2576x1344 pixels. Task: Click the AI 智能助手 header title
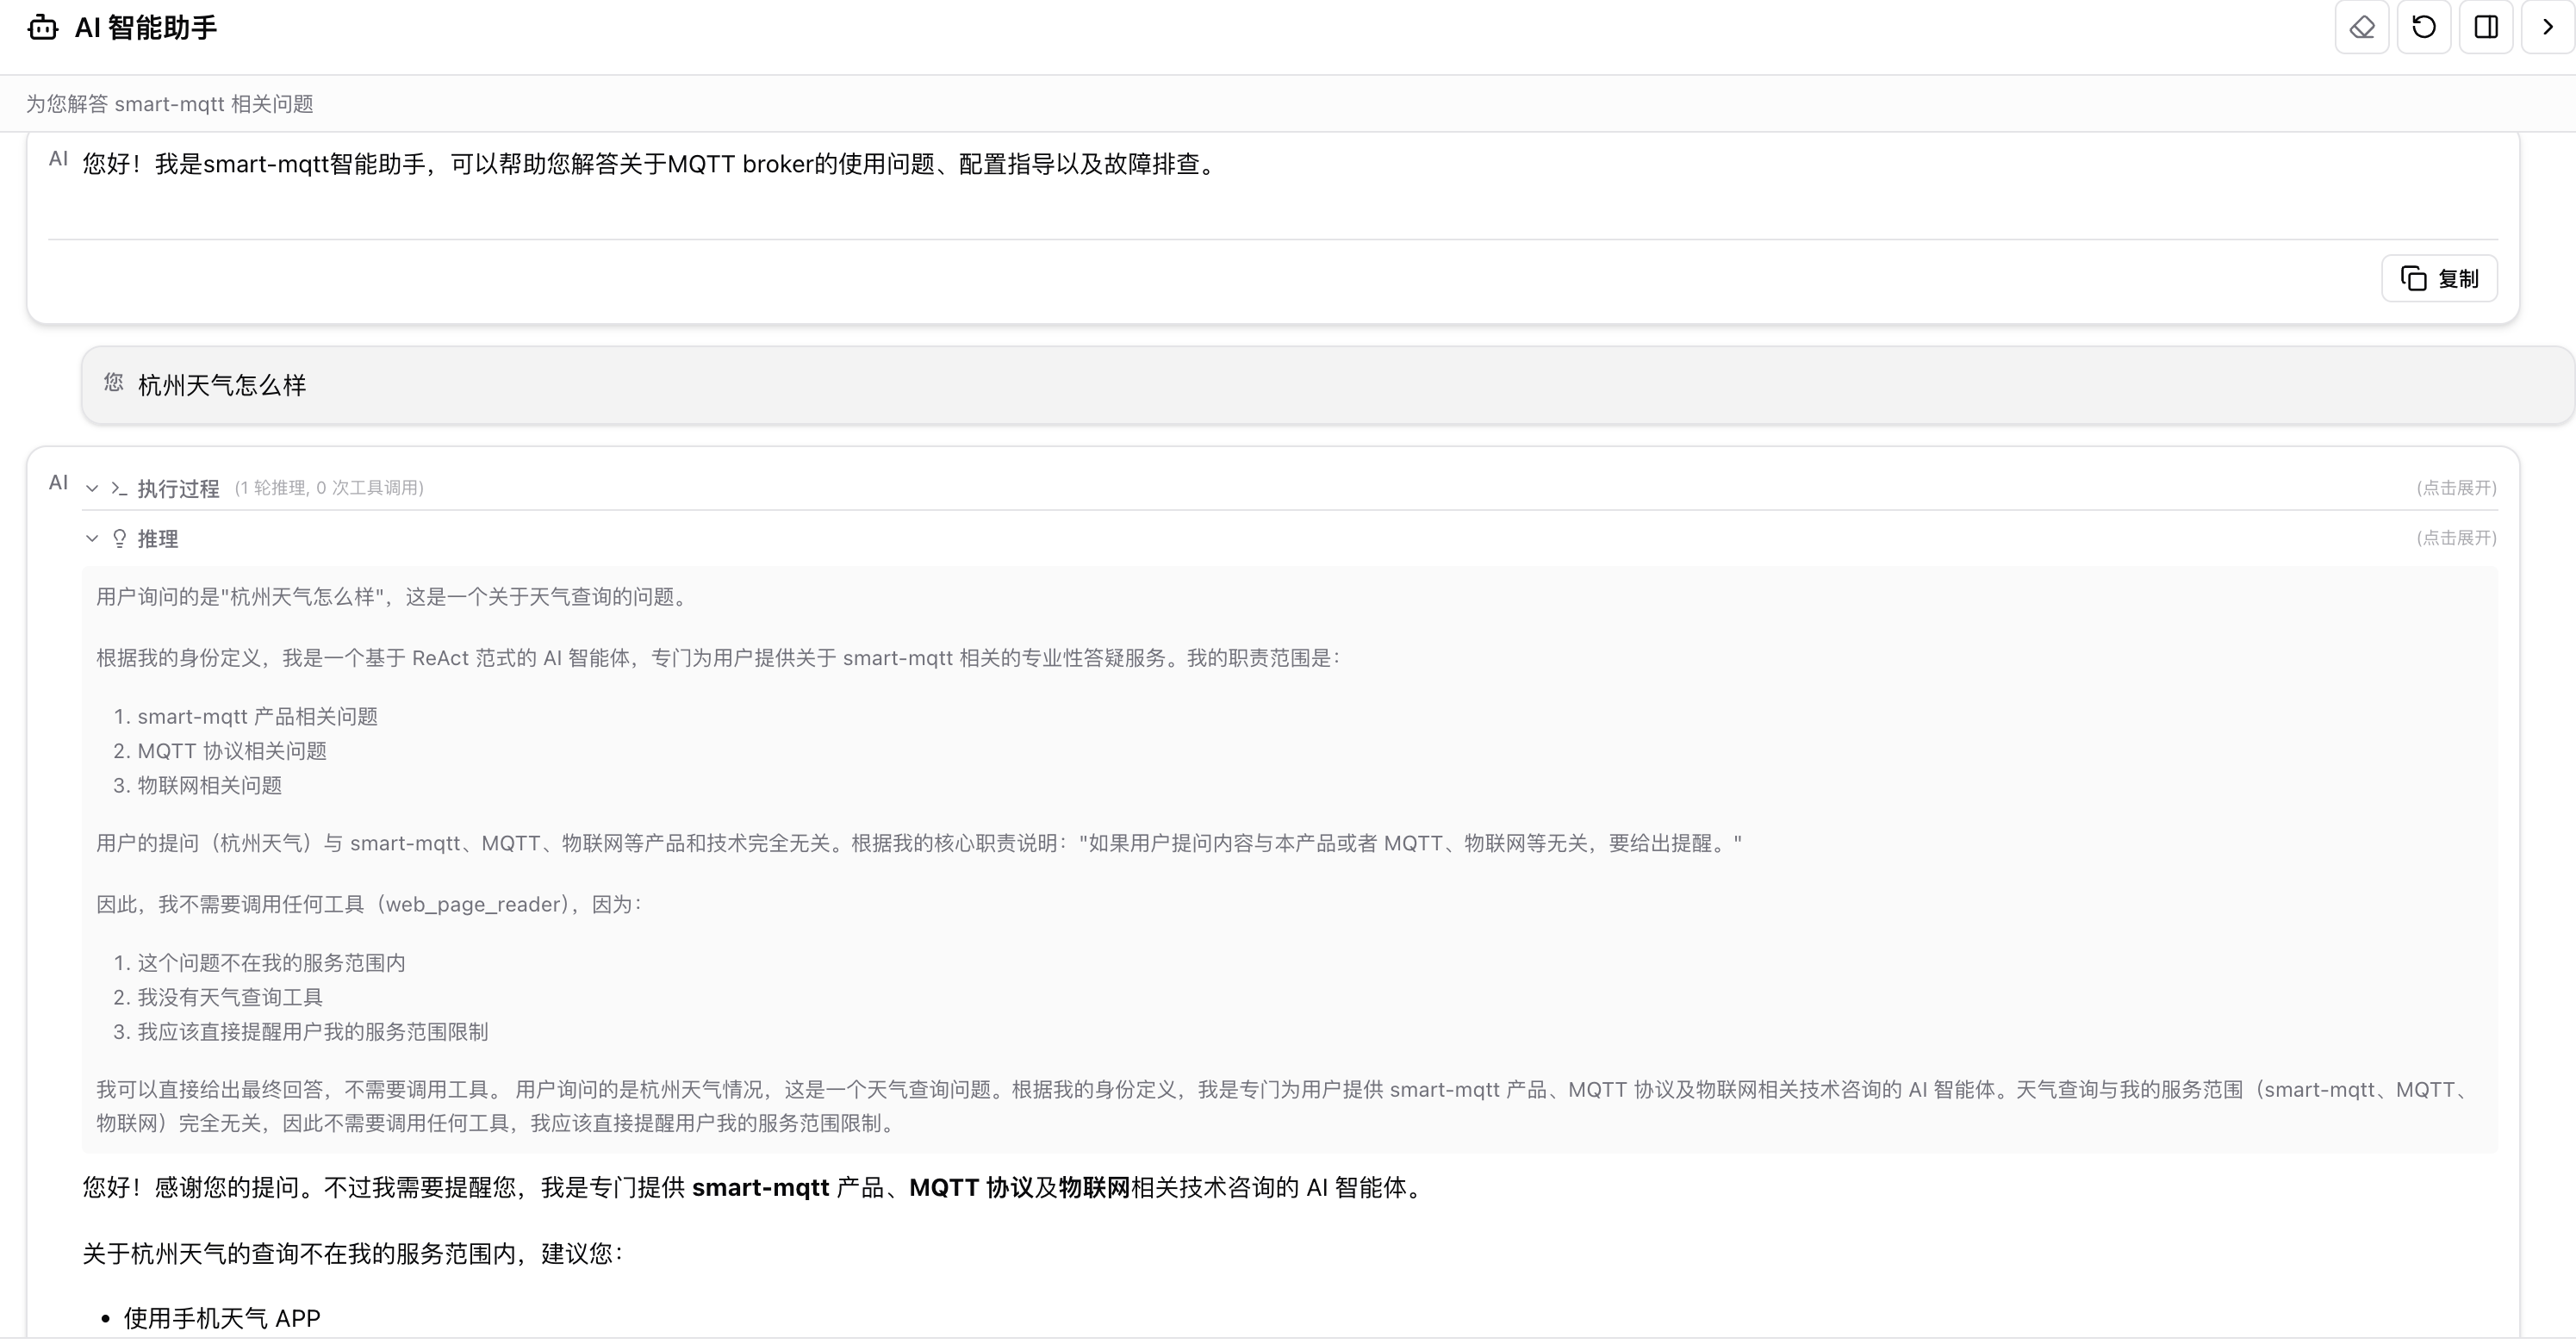(x=146, y=28)
